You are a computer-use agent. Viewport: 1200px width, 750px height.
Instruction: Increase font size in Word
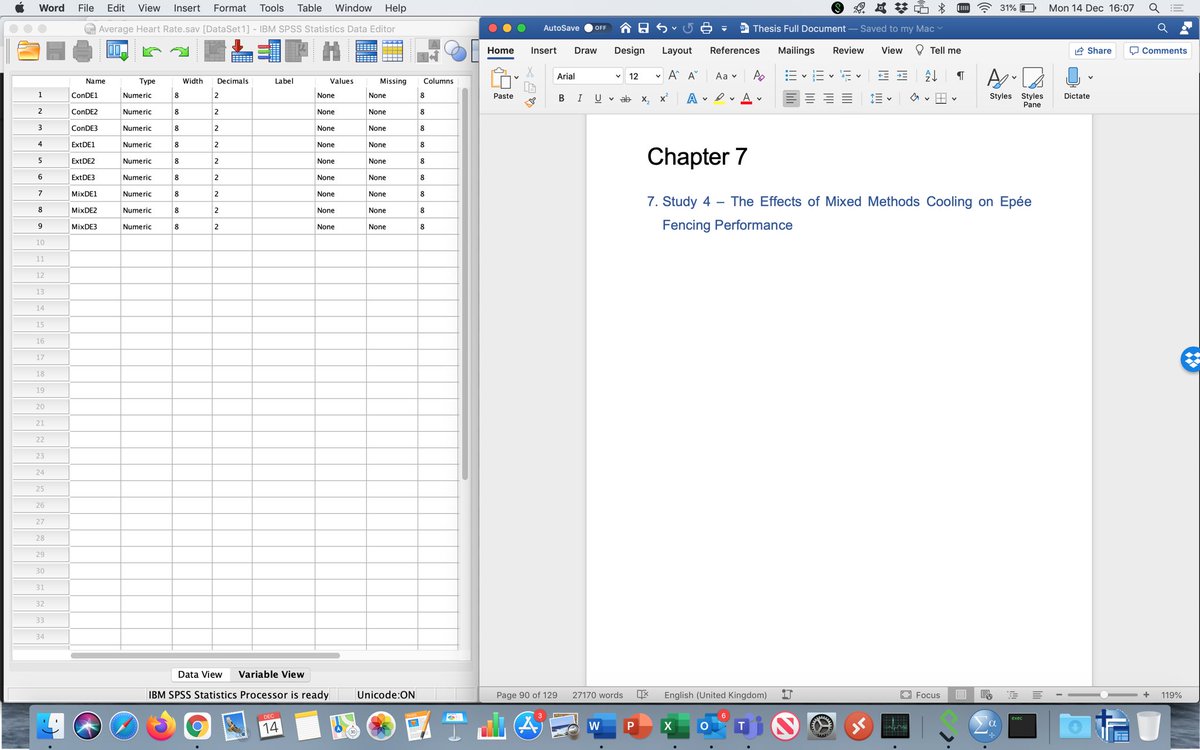click(674, 76)
